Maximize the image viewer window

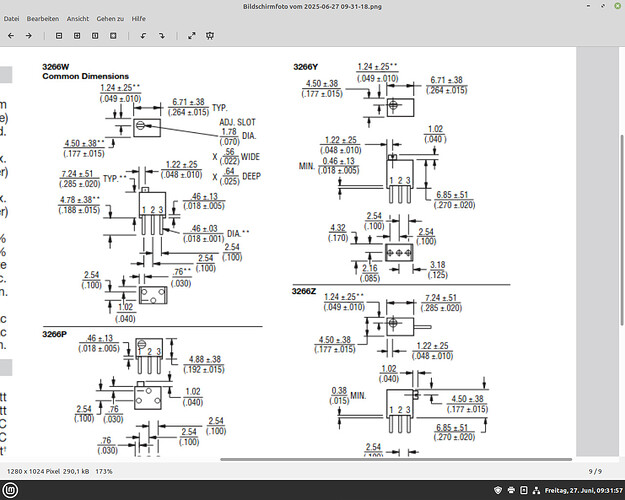pos(603,6)
